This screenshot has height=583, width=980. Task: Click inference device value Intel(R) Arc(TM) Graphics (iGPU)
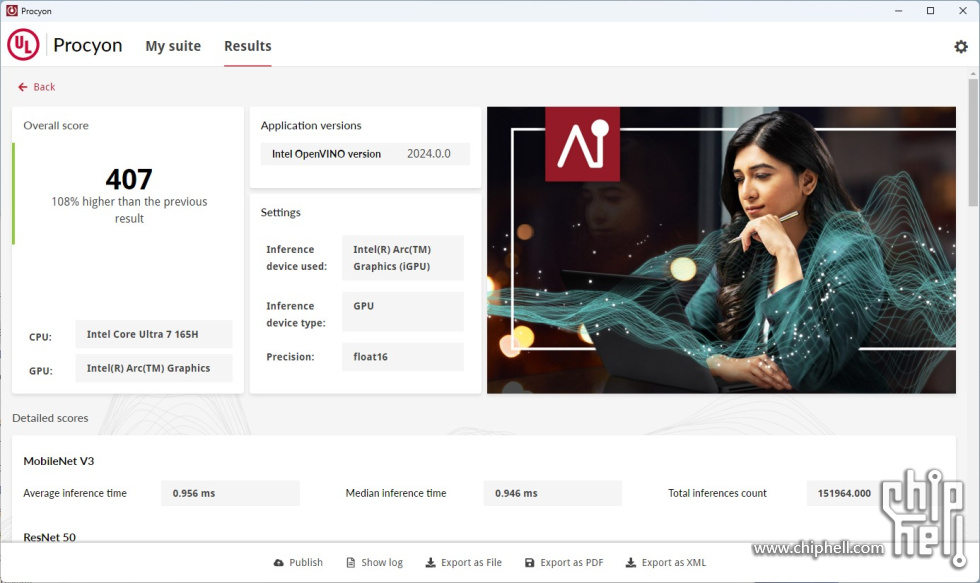[x=402, y=257]
